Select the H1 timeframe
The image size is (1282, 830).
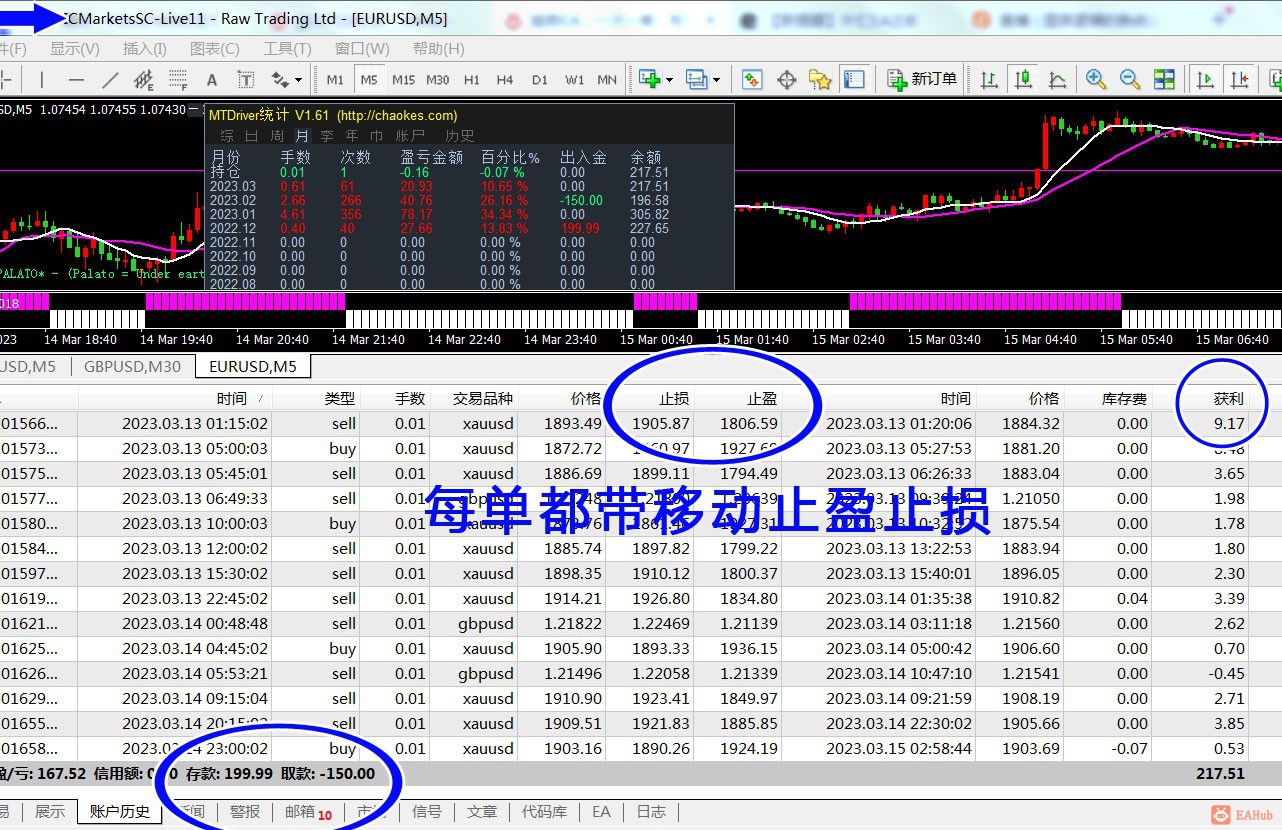coord(472,80)
